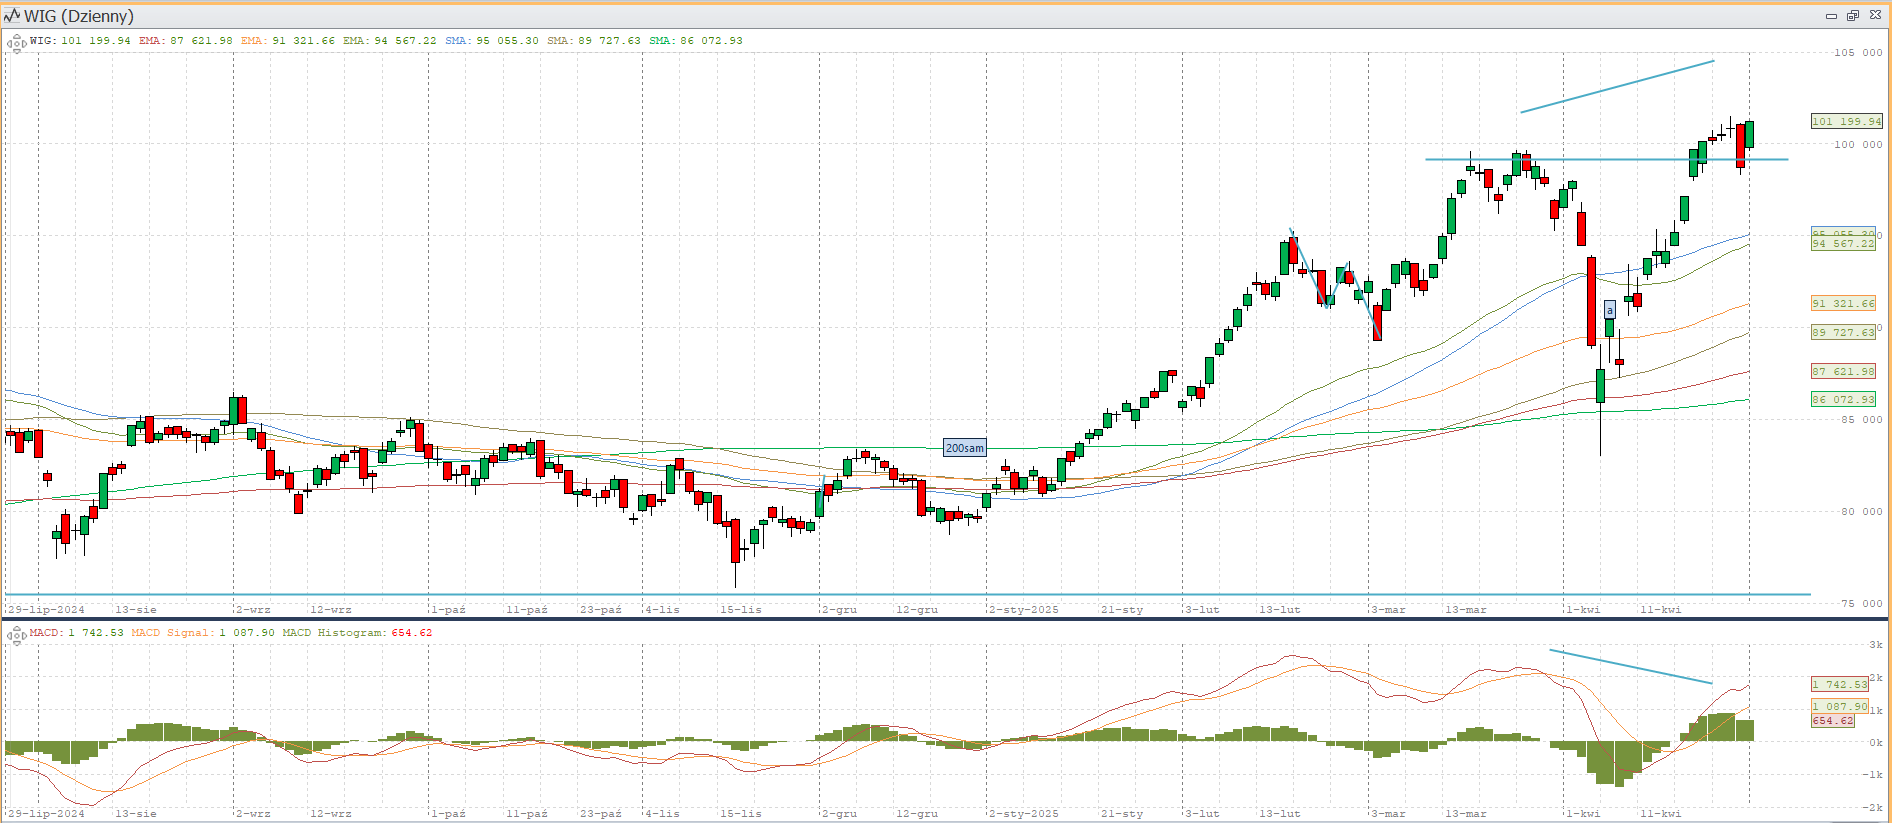The height and width of the screenshot is (823, 1892).
Task: Click the pan control icon in the MACD panel
Action: pyautogui.click(x=16, y=635)
